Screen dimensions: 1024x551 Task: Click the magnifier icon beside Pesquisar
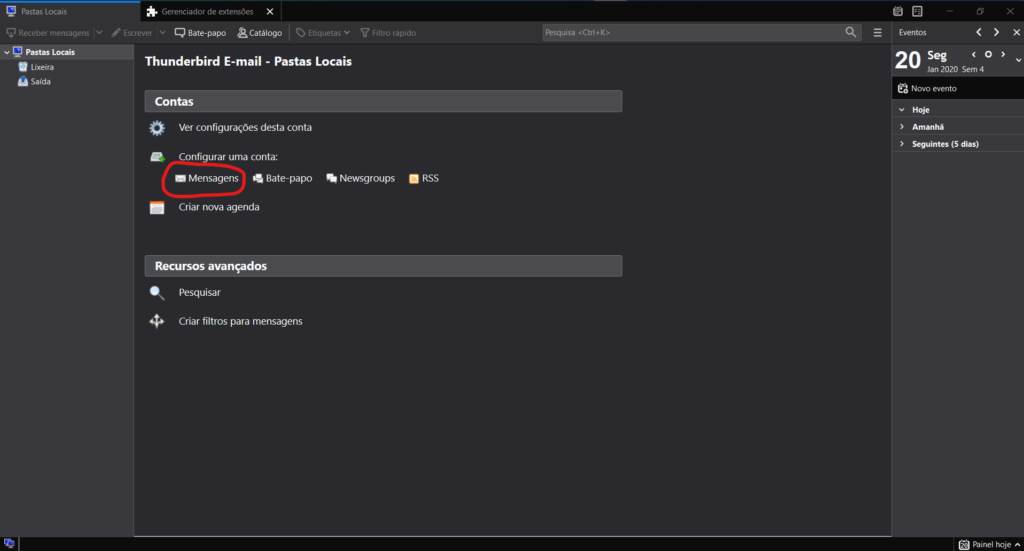(x=157, y=292)
